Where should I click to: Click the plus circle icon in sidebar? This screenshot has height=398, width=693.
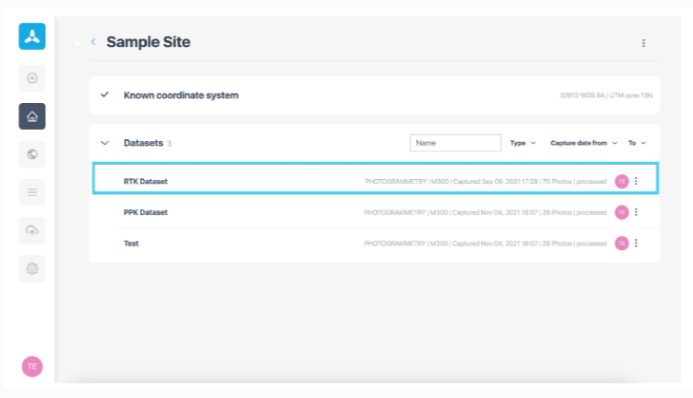tap(32, 78)
